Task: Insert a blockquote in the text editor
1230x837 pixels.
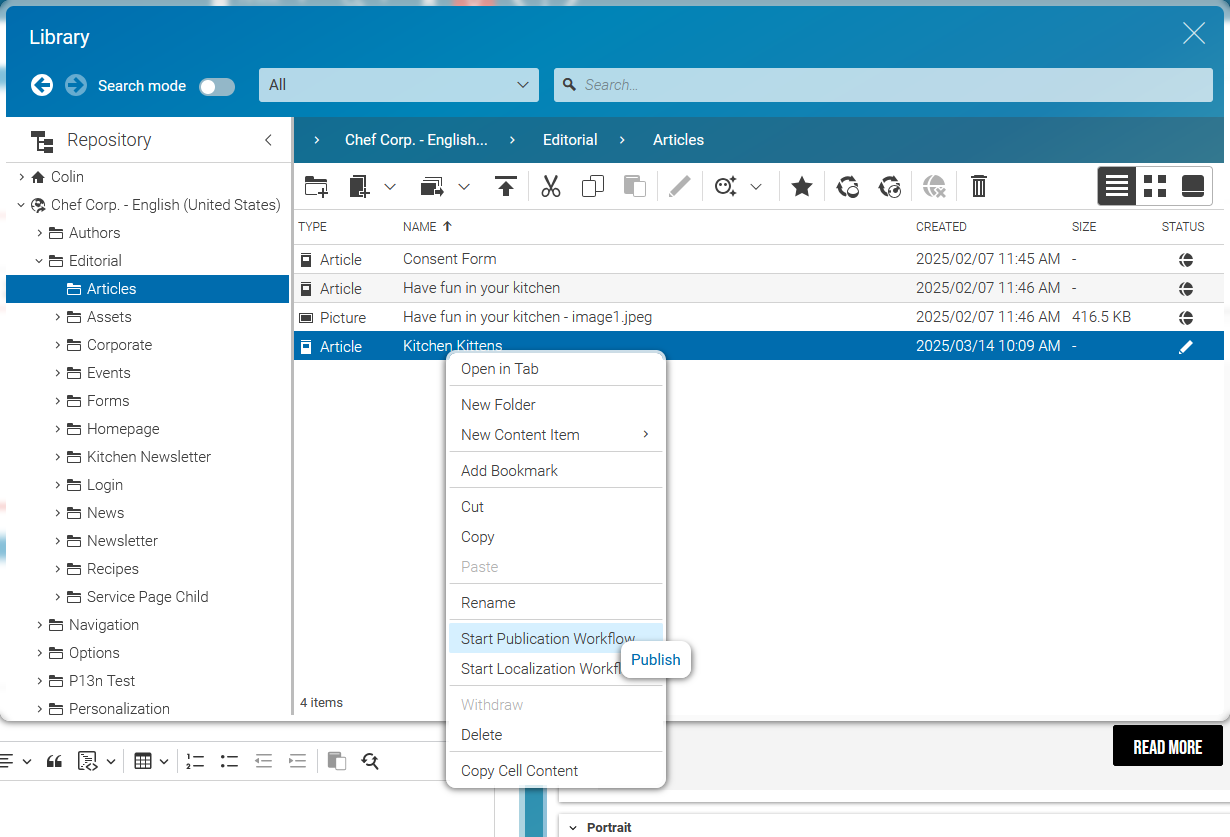Action: [x=55, y=760]
